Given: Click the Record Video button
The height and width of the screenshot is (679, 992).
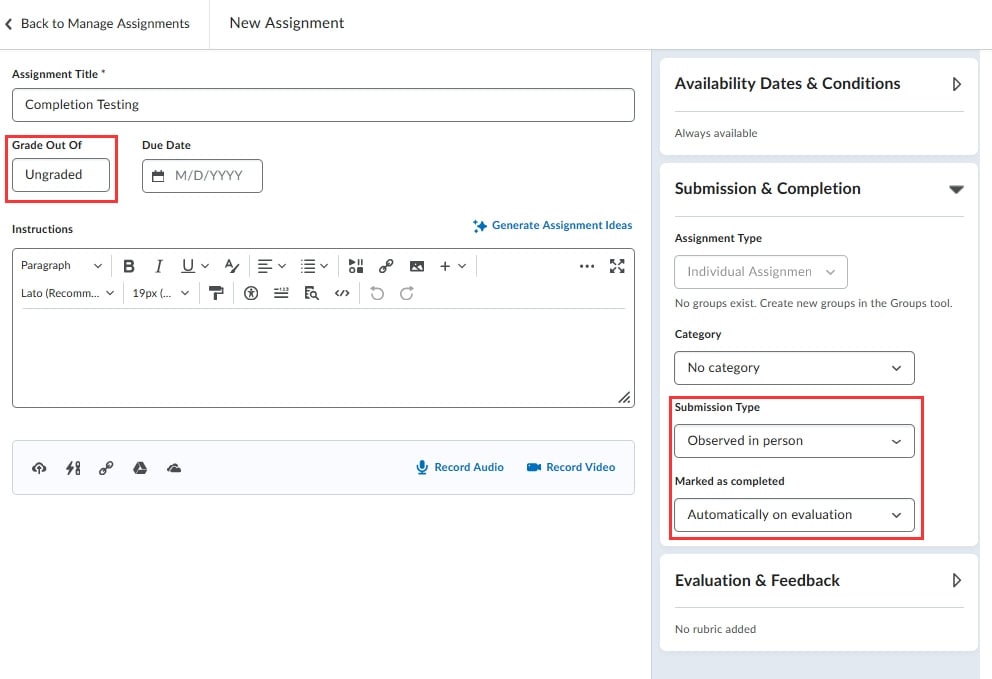Looking at the screenshot, I should point(571,468).
